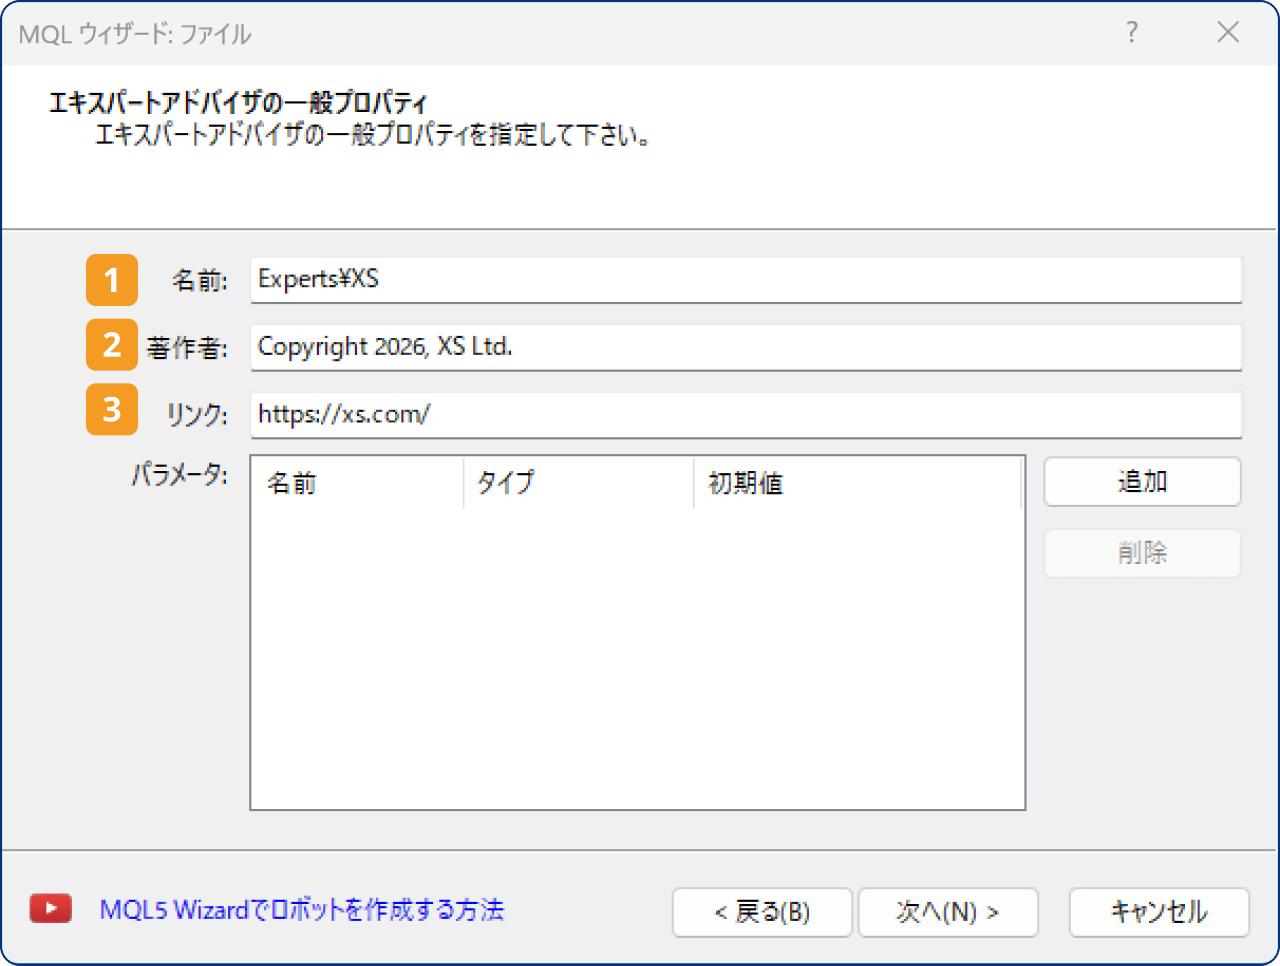Image resolution: width=1280 pixels, height=966 pixels.
Task: Select the 名前 field containing Experts¥XS
Action: (x=745, y=280)
